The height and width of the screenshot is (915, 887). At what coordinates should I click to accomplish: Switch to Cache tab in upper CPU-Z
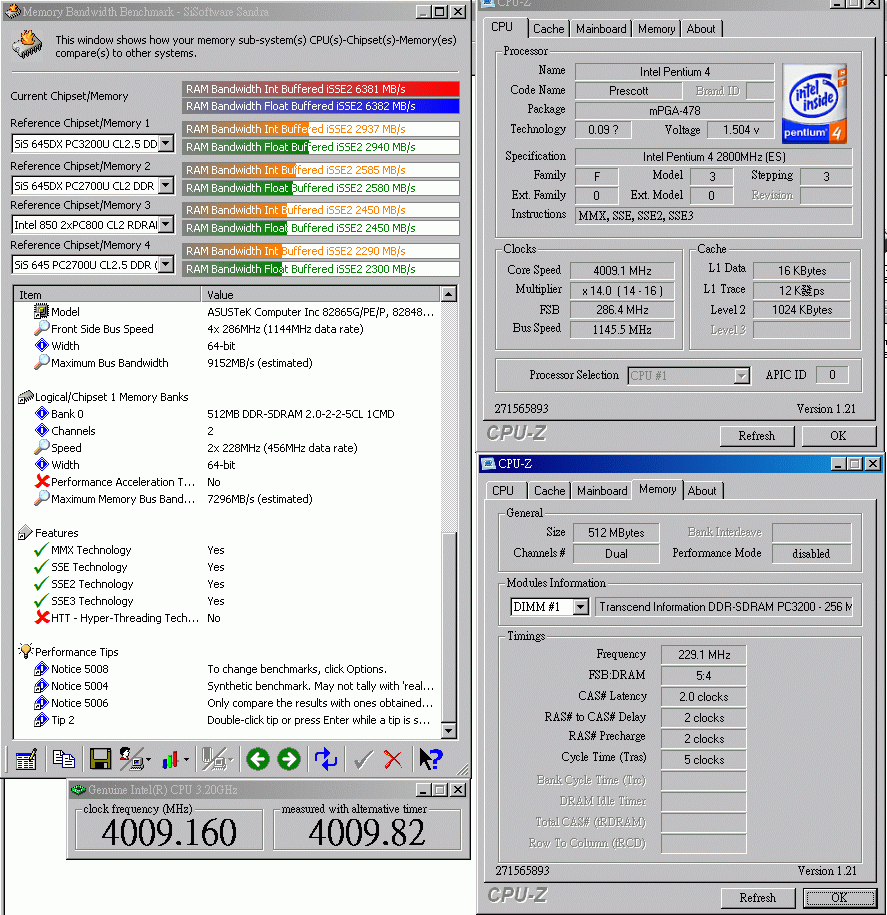coord(549,29)
